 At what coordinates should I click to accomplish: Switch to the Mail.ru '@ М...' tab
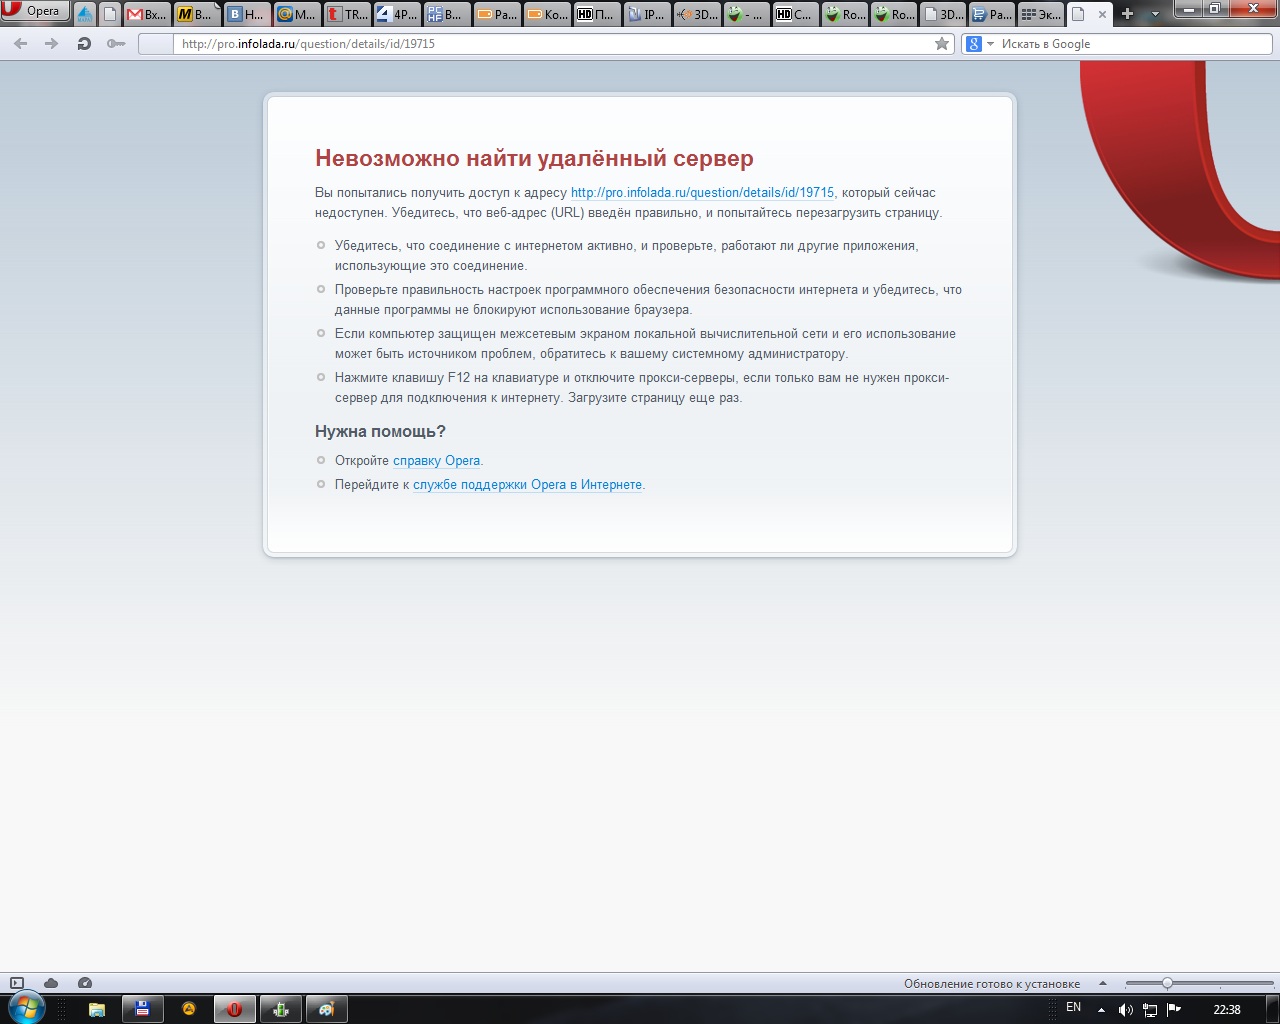(x=296, y=14)
